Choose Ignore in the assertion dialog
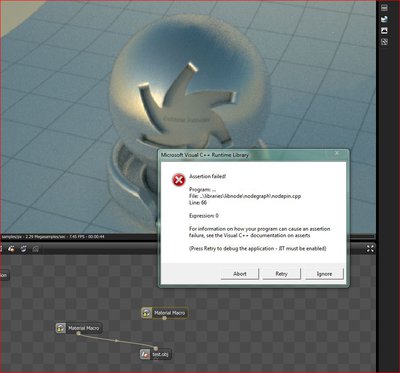 324,274
